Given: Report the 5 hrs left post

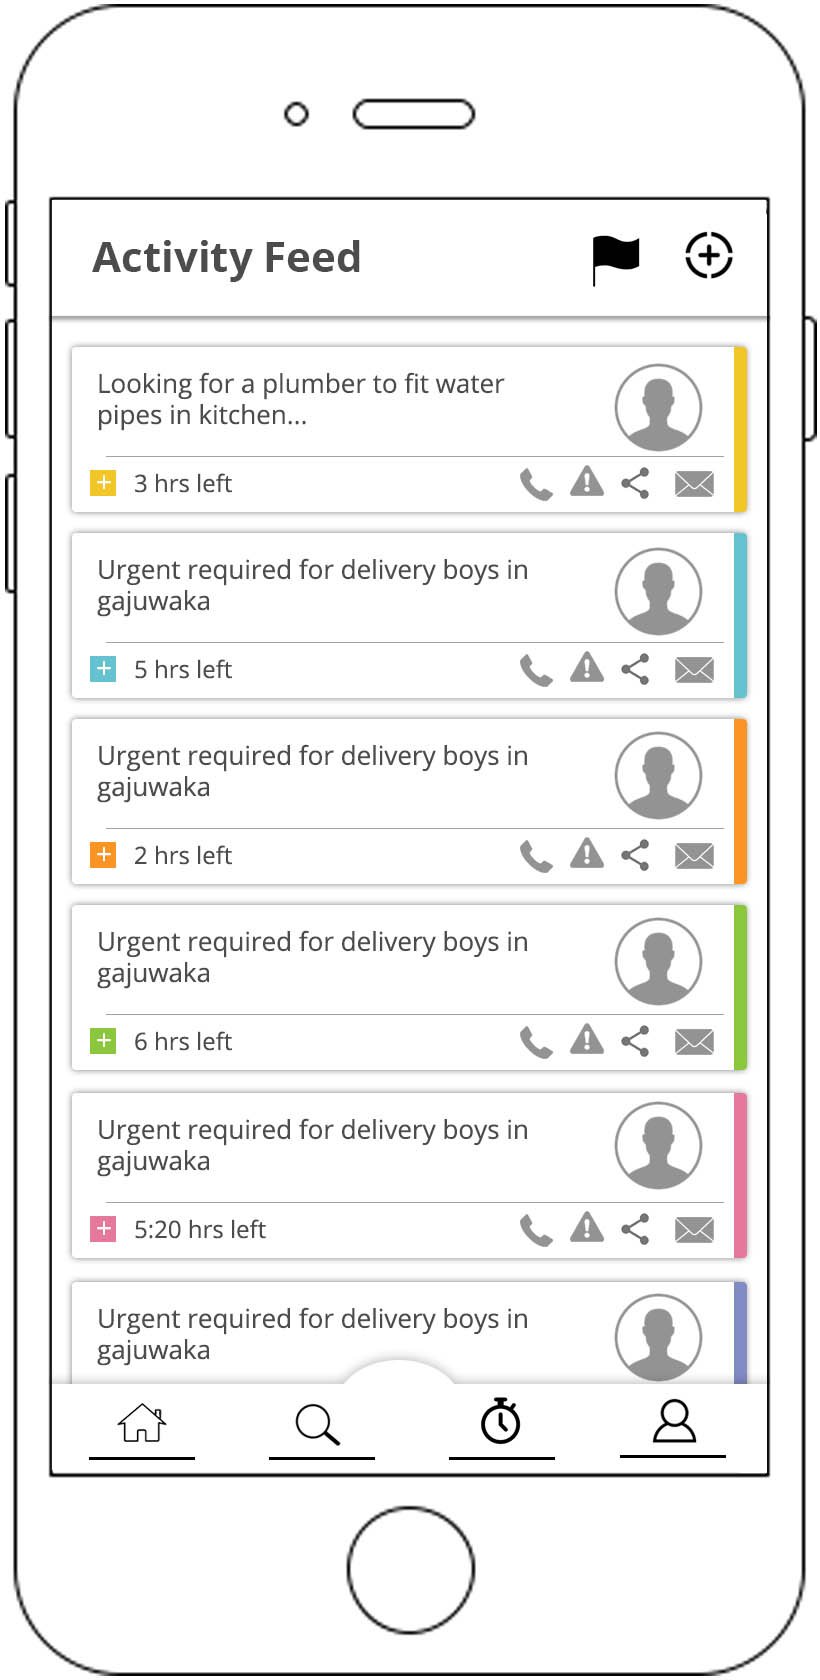Looking at the screenshot, I should [x=587, y=667].
